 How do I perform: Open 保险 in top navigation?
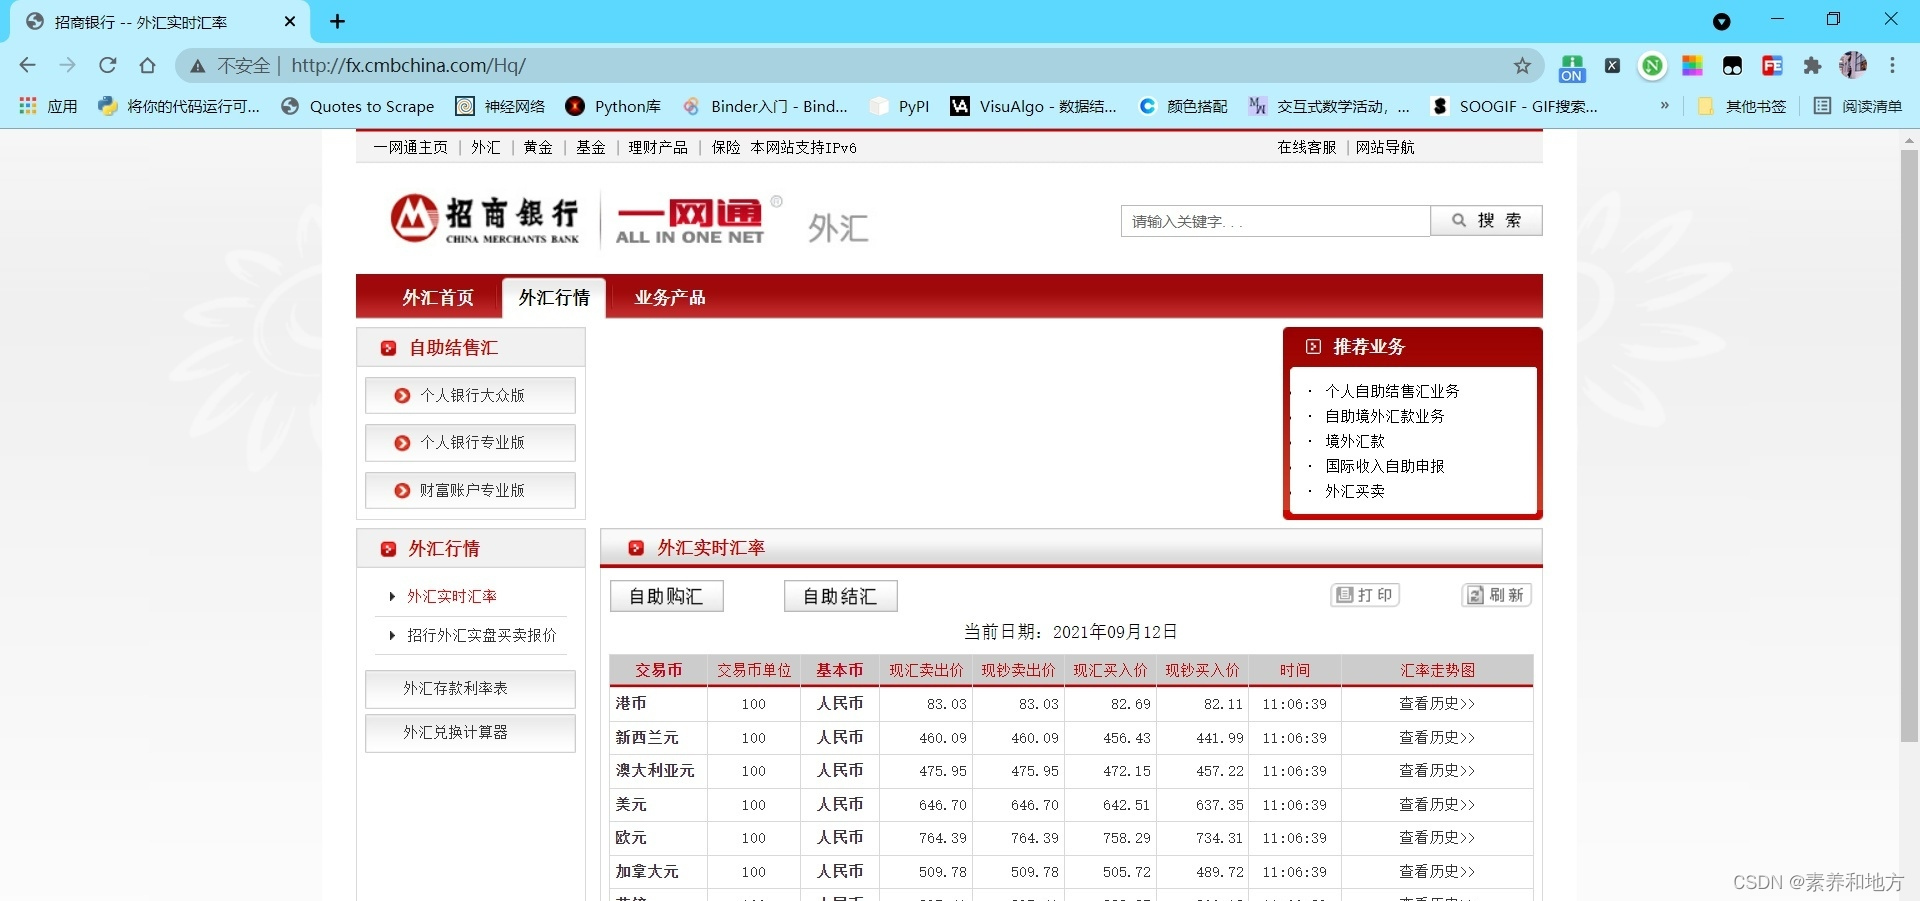(x=726, y=147)
